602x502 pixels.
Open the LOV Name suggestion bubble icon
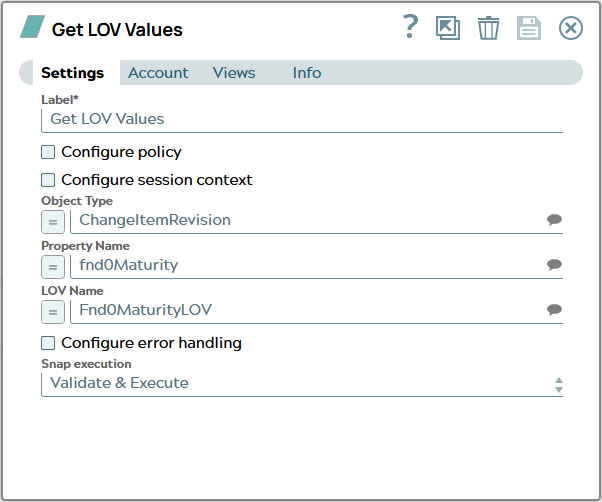coord(554,310)
